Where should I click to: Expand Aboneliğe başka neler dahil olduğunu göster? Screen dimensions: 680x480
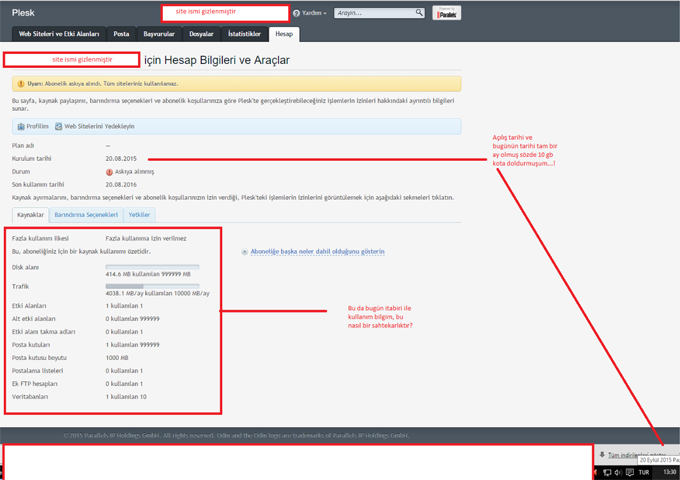[317, 251]
